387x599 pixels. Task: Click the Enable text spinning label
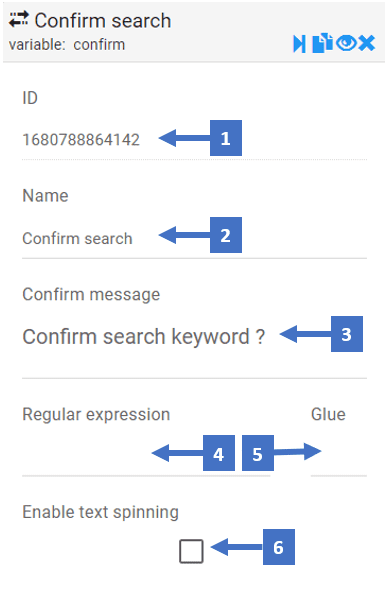pos(100,512)
